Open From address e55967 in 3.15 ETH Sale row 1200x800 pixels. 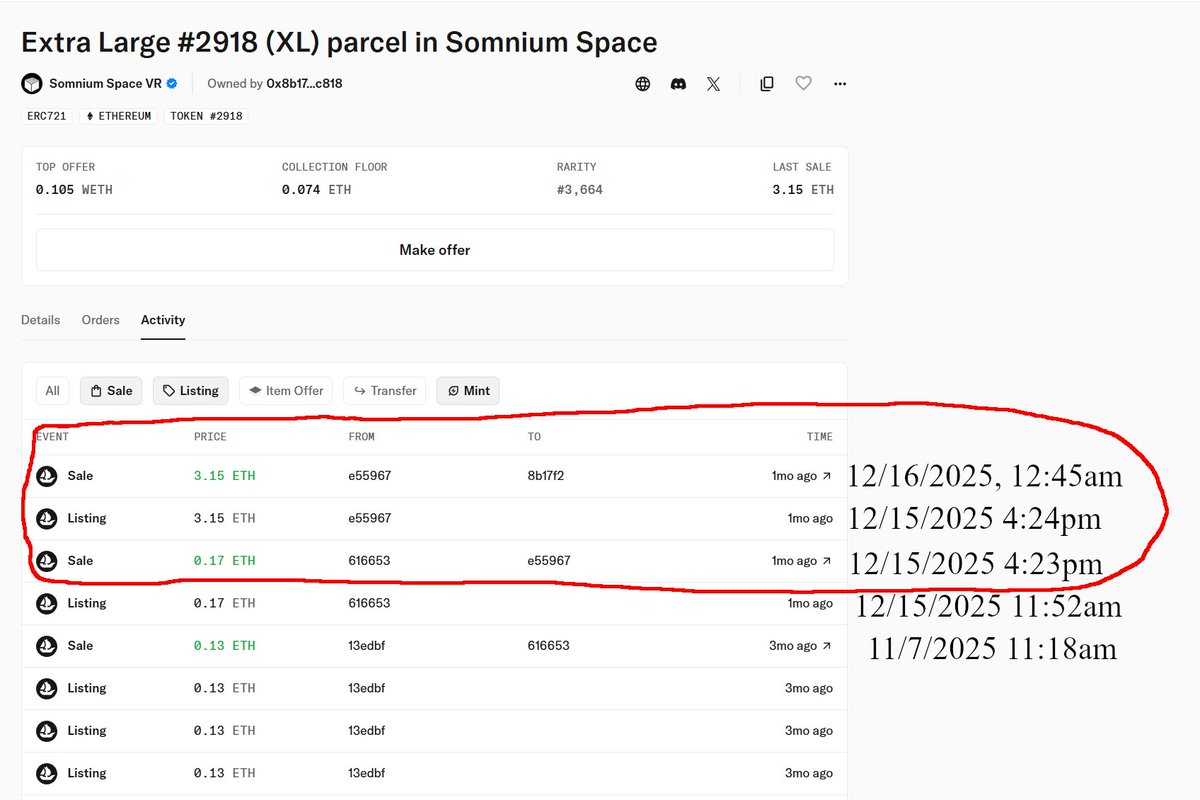point(370,476)
